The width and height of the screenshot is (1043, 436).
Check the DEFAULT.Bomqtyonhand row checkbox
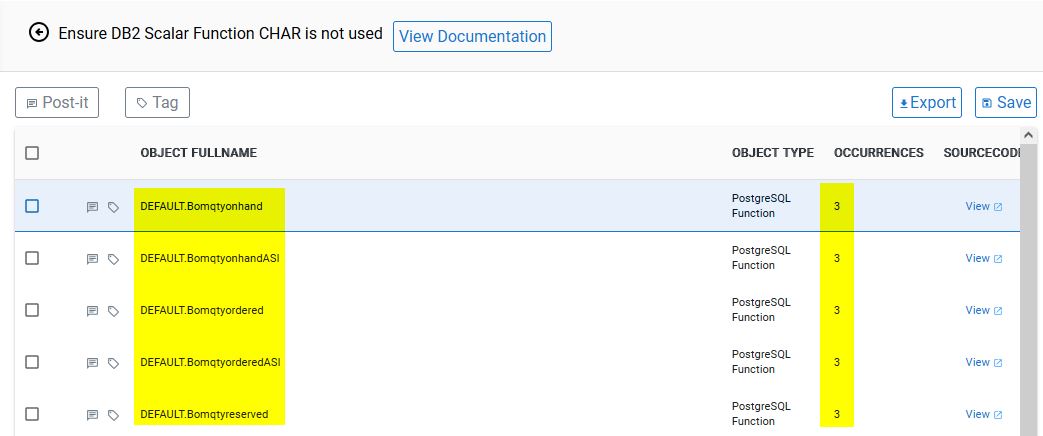coord(32,206)
